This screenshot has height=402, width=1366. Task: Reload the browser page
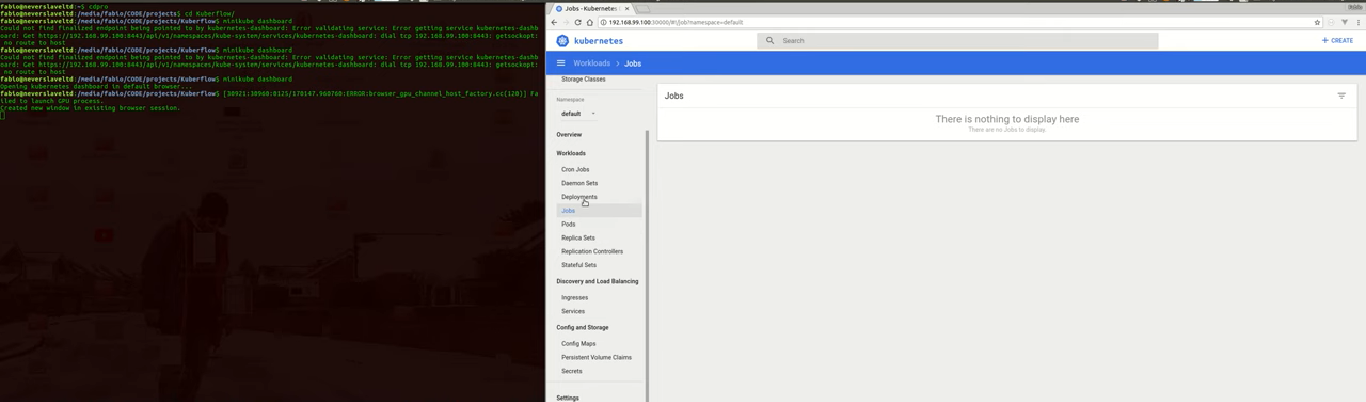(x=578, y=22)
